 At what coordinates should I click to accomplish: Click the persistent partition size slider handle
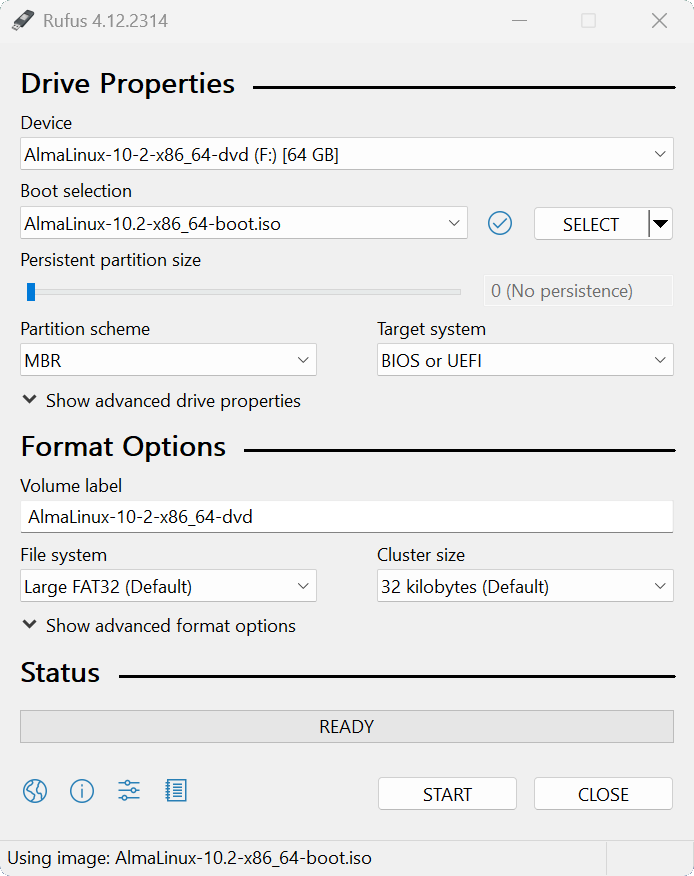point(31,292)
